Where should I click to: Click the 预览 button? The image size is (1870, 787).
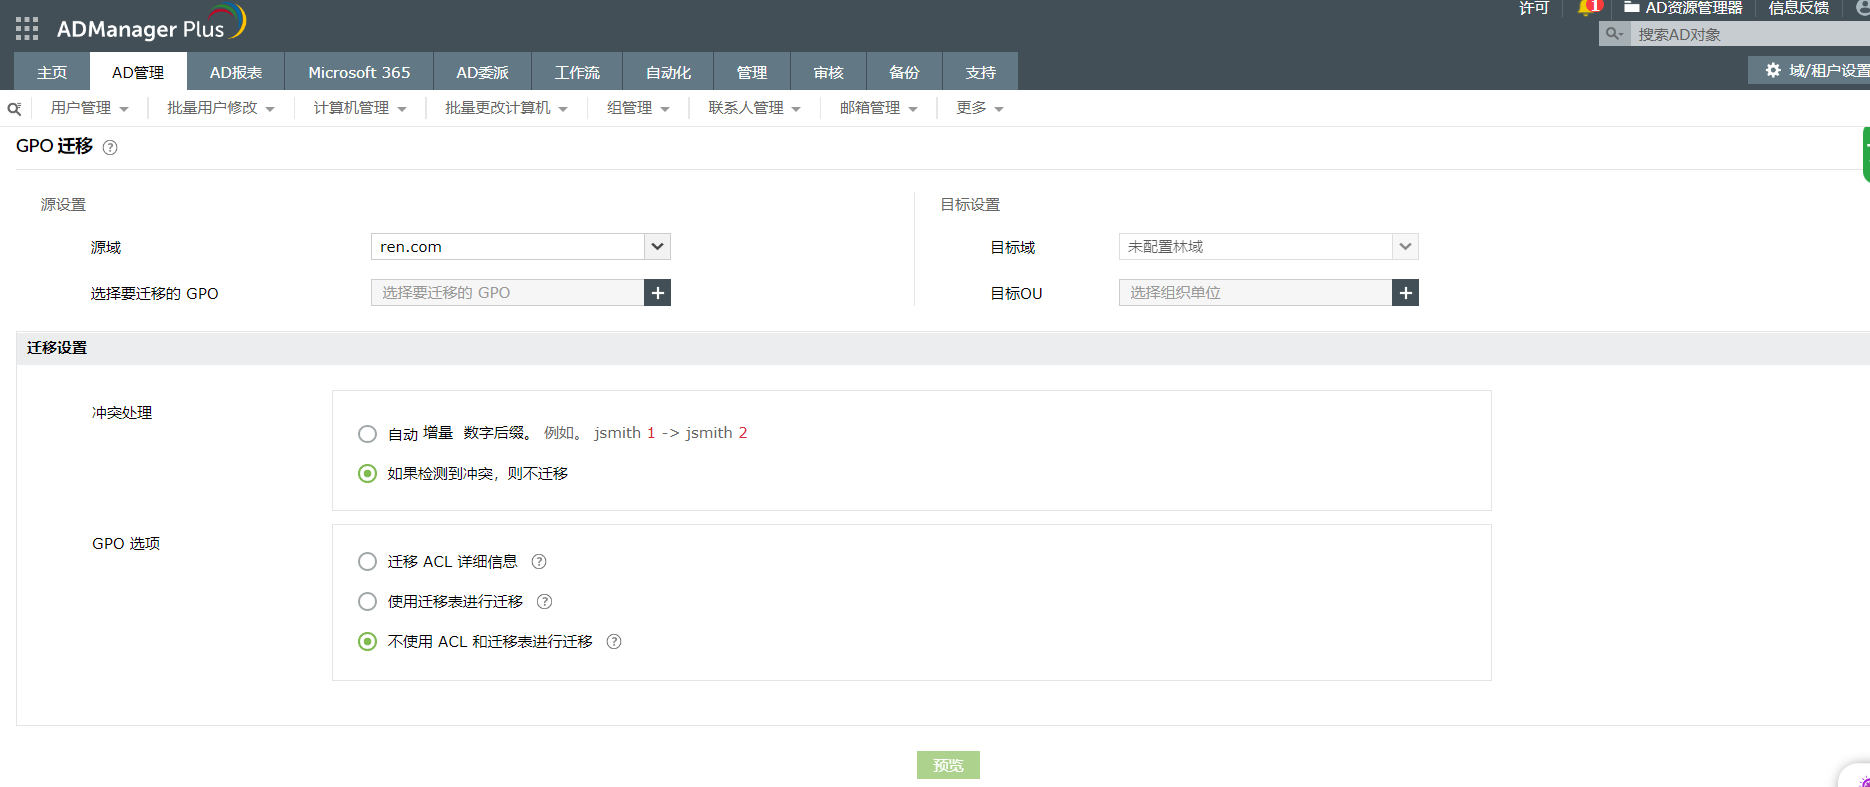click(x=948, y=765)
